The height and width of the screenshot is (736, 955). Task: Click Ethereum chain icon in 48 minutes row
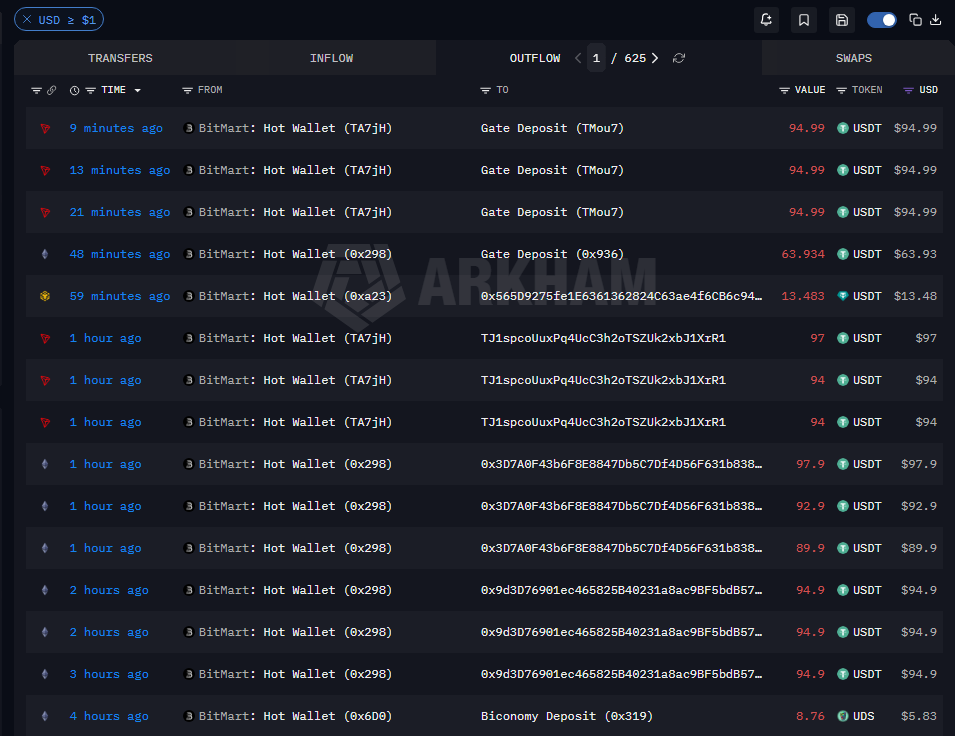click(45, 254)
